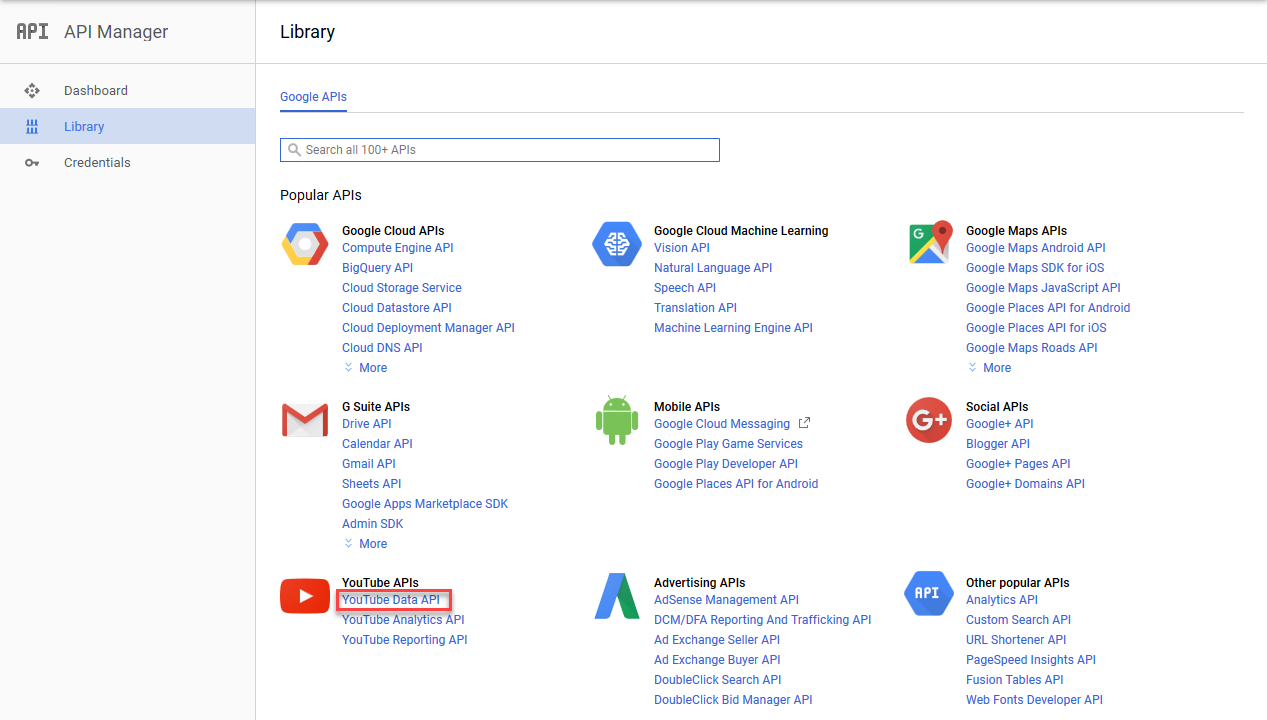This screenshot has height=720, width=1267.
Task: Select Library in the sidebar
Action: click(127, 126)
